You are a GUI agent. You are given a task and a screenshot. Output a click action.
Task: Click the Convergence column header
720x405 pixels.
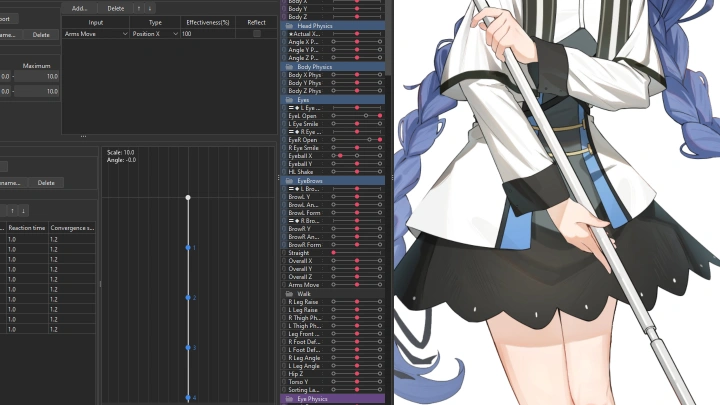[72, 228]
